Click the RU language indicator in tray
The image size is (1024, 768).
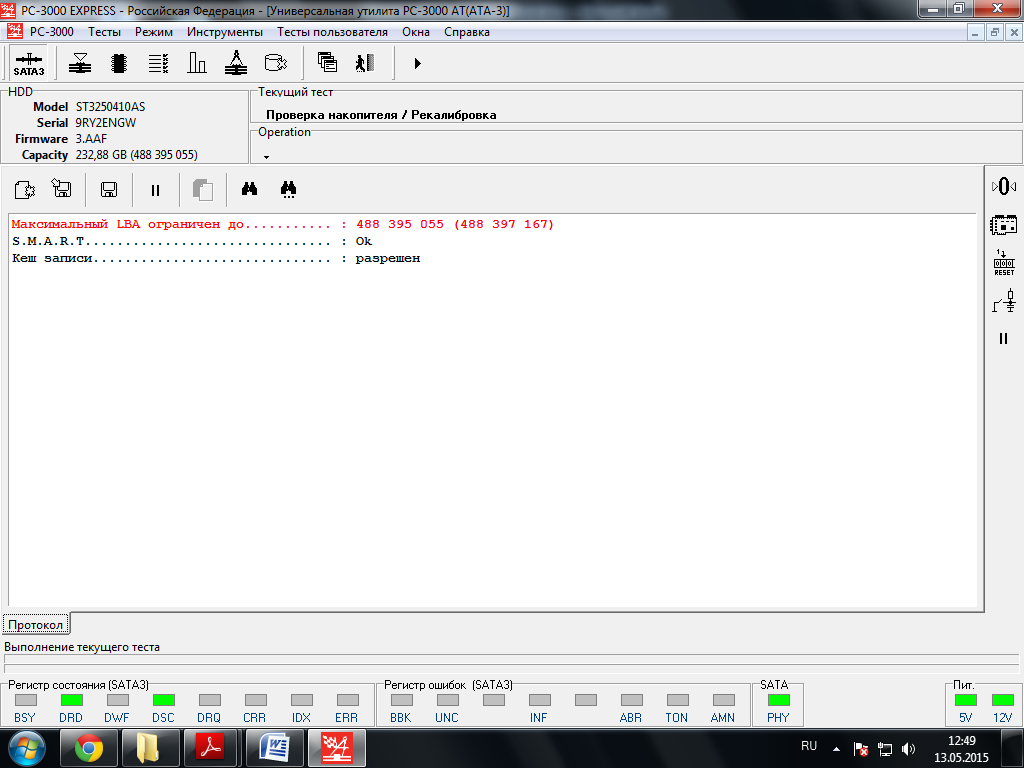809,745
